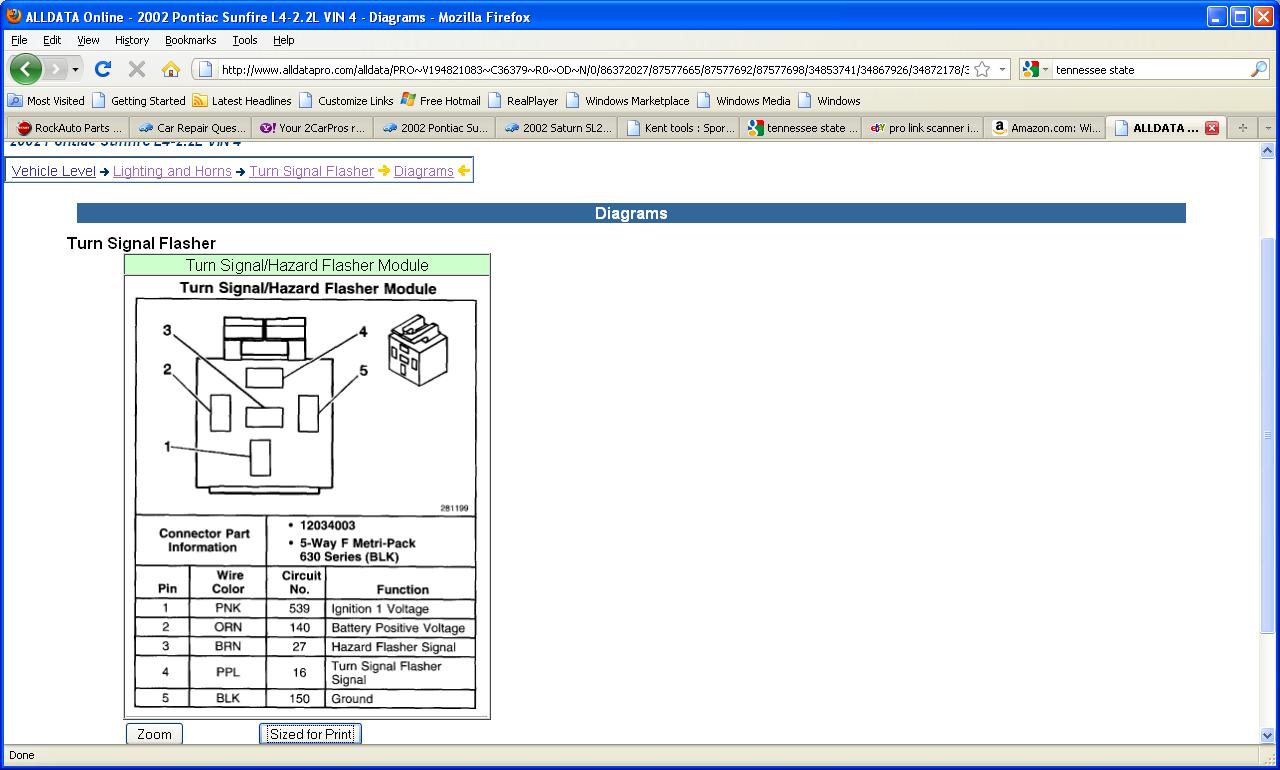Switch to the Car Repair Ques... tab

[x=190, y=128]
